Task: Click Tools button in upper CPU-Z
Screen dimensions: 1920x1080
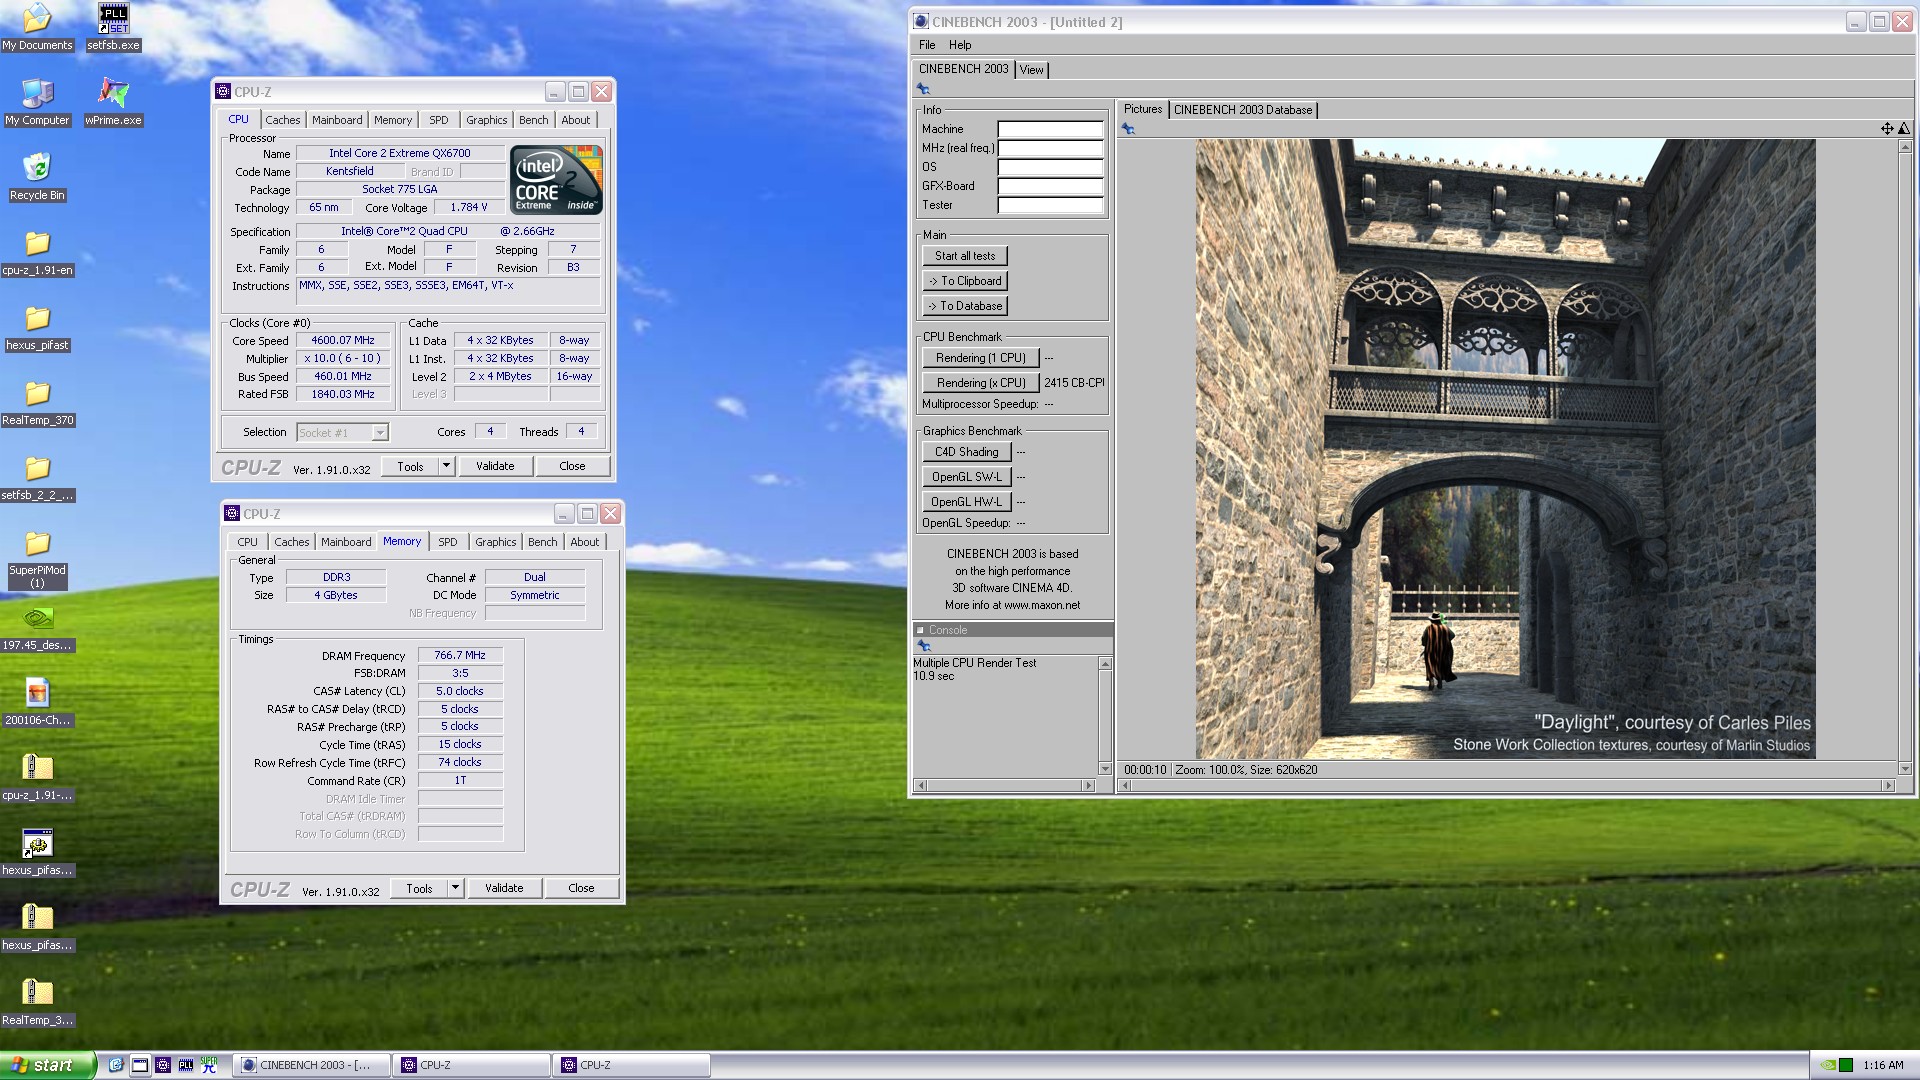Action: (x=410, y=466)
